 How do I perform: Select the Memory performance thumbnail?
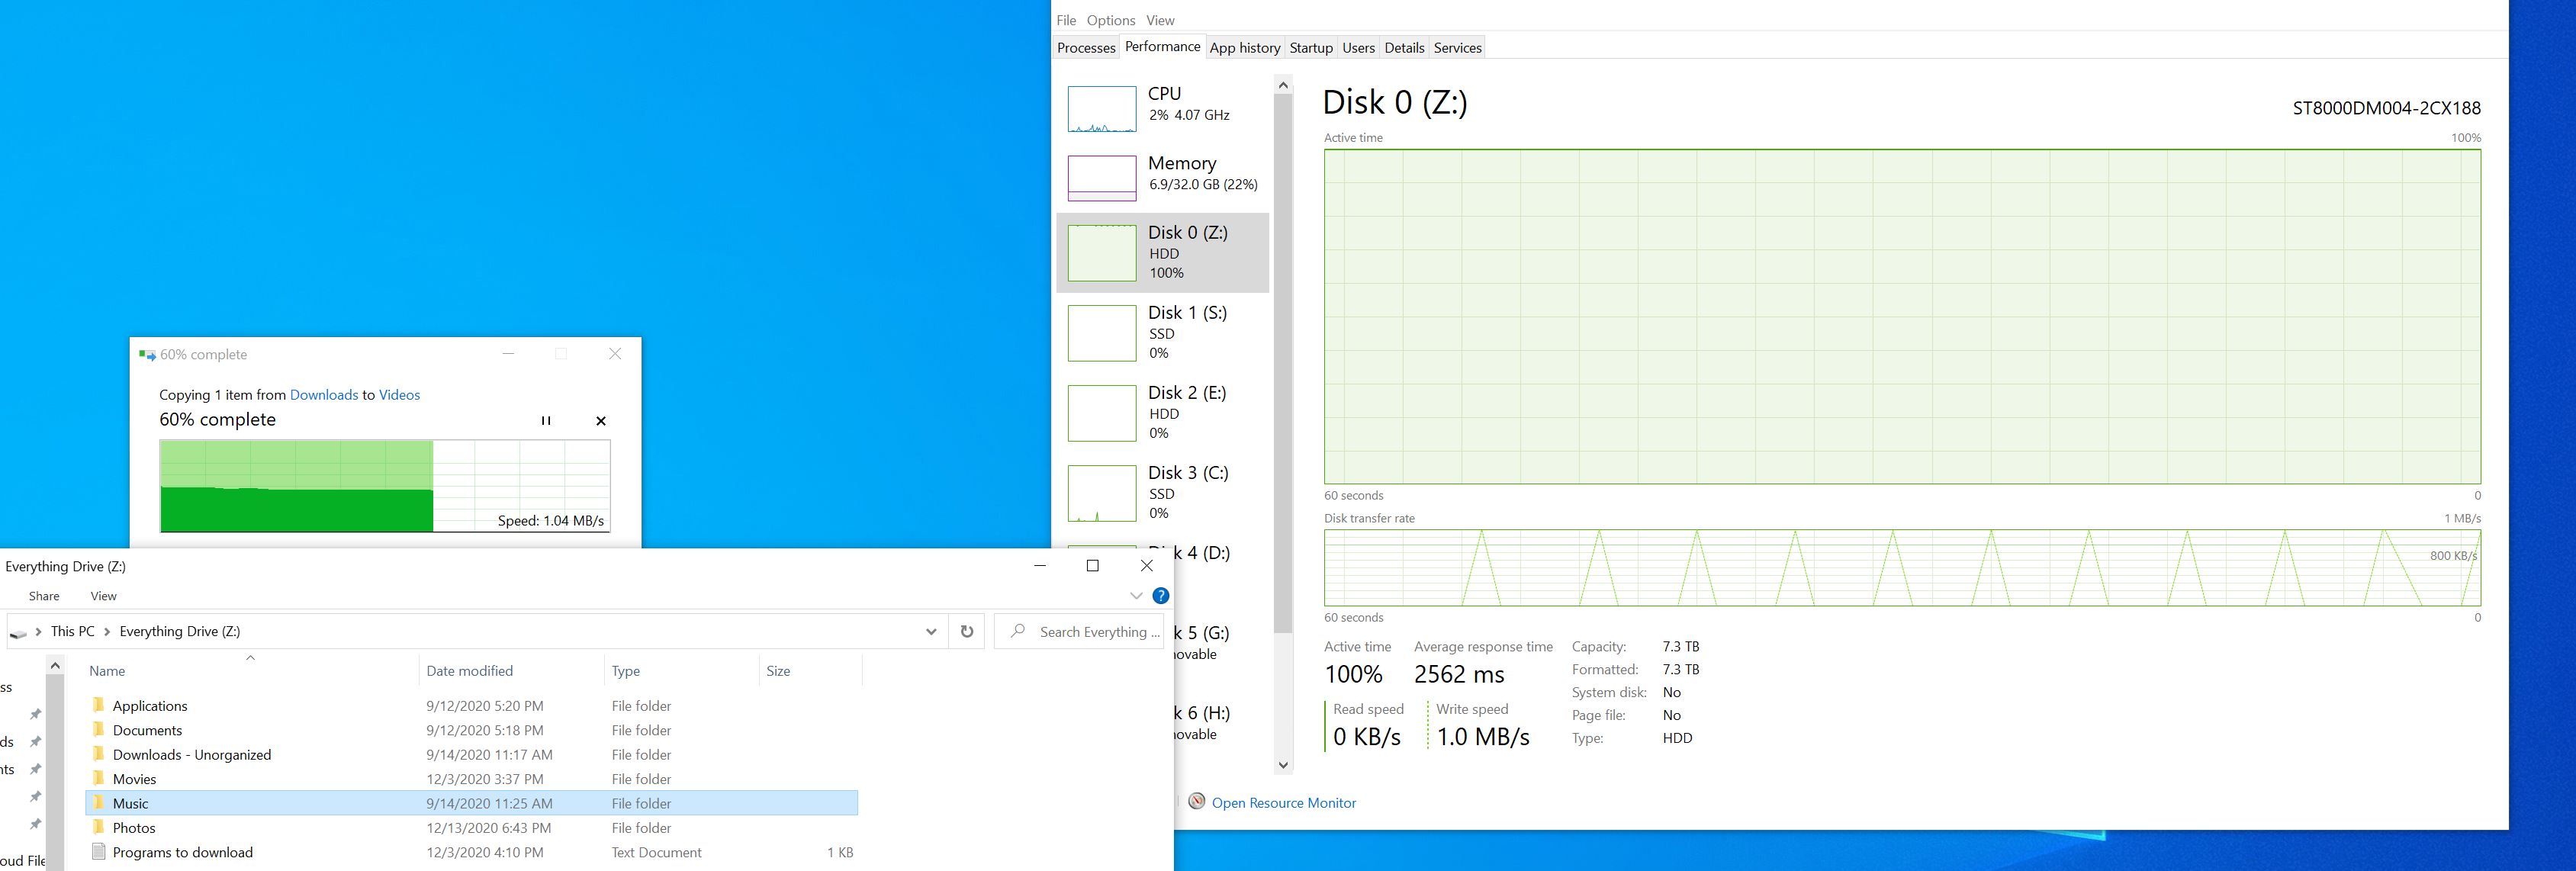pos(1102,178)
